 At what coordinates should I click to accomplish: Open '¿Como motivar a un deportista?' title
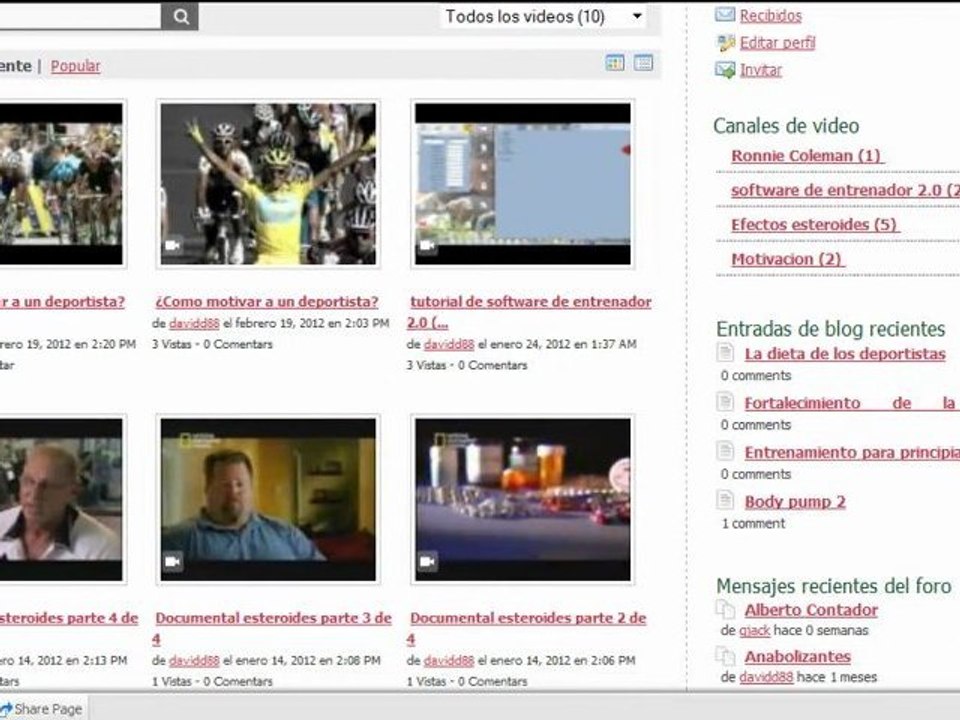(x=266, y=302)
